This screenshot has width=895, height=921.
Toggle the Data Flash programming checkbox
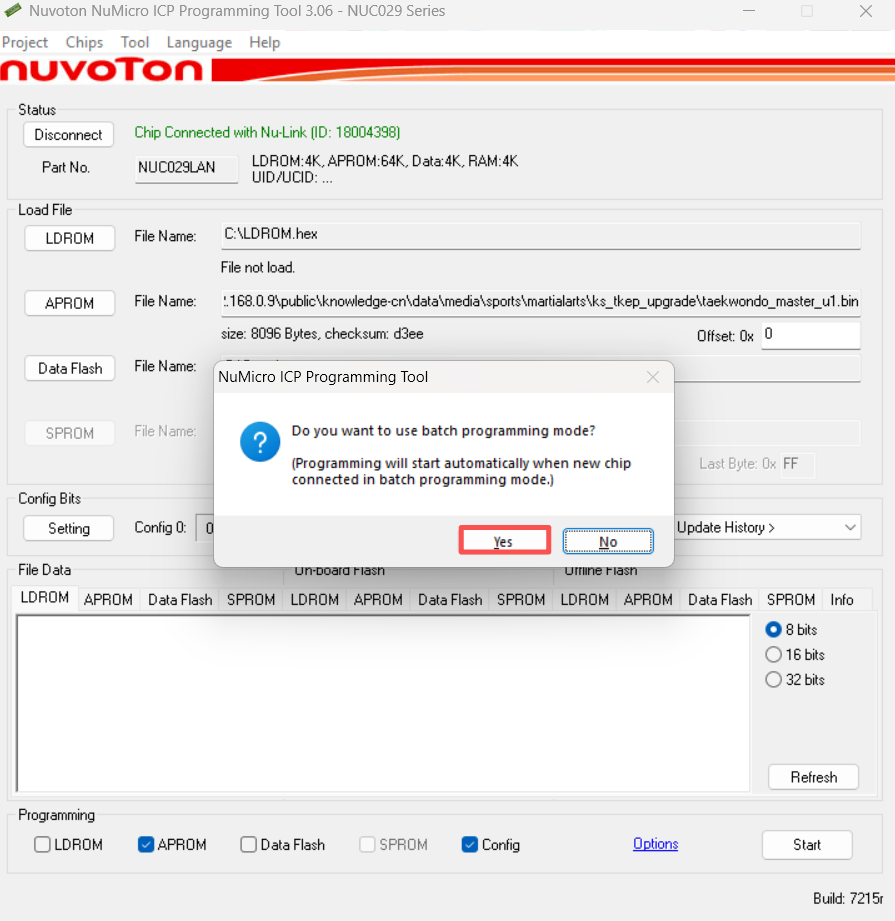[x=249, y=845]
